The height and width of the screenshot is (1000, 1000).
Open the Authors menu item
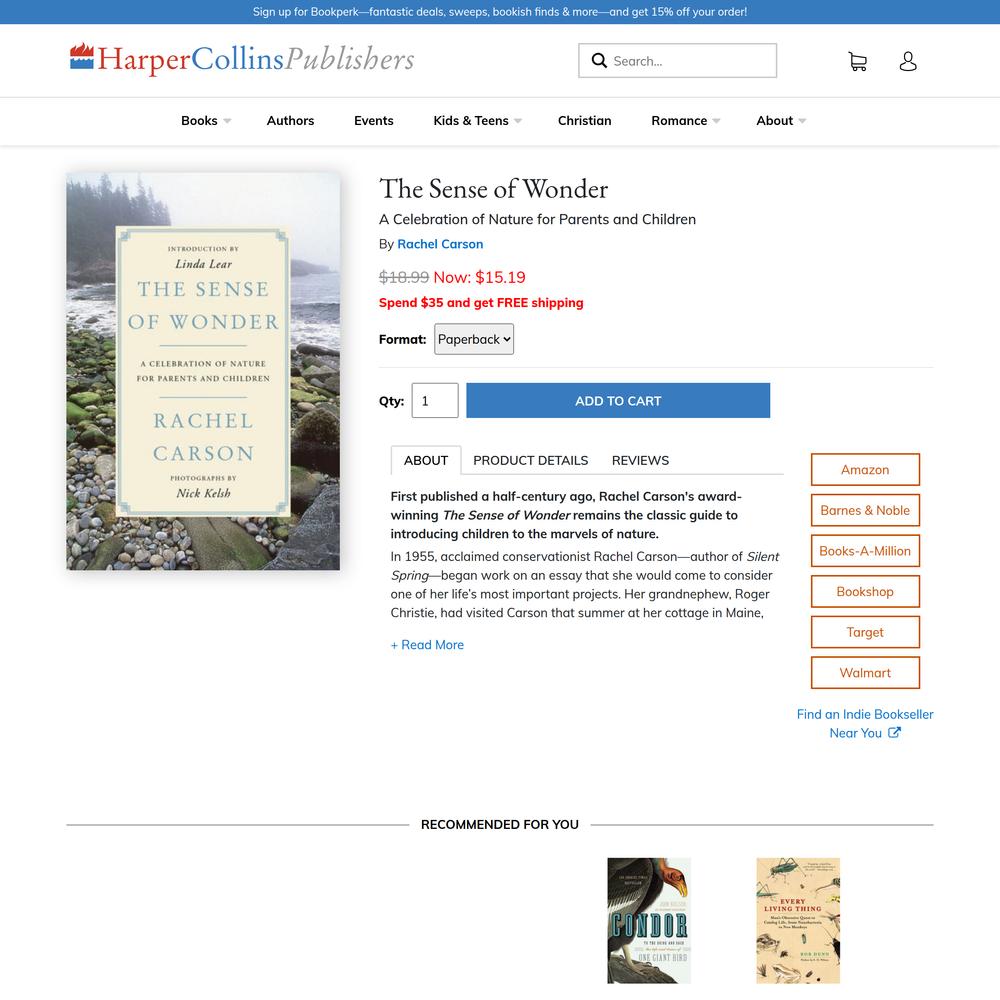(290, 121)
